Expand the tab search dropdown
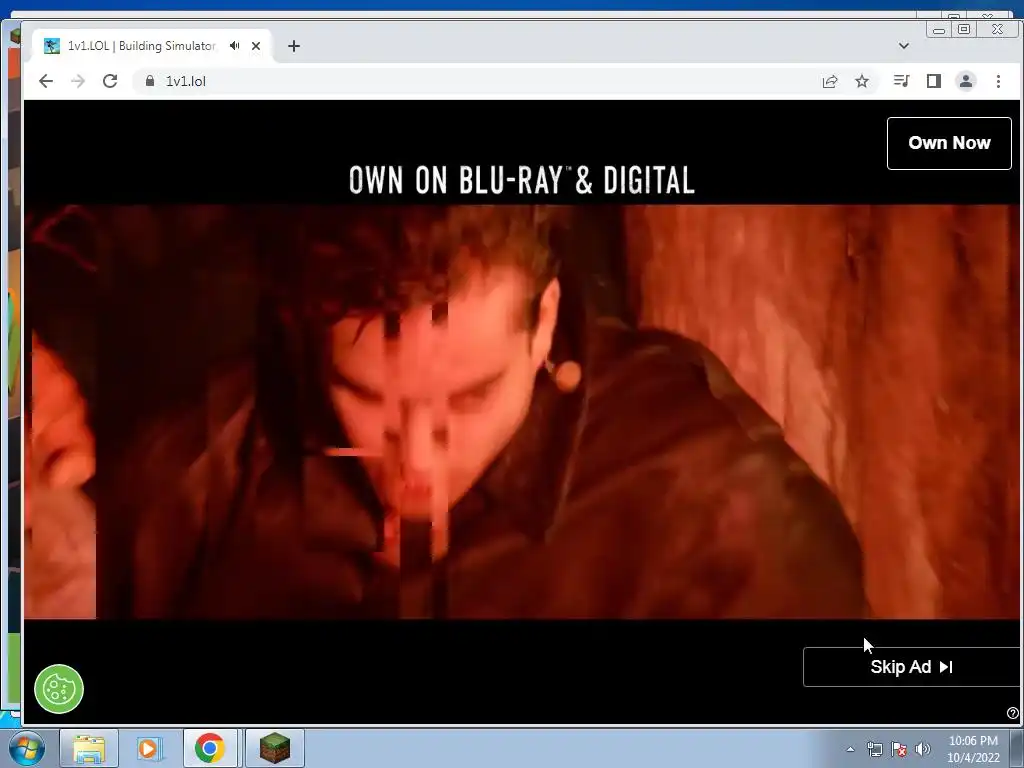 click(904, 46)
